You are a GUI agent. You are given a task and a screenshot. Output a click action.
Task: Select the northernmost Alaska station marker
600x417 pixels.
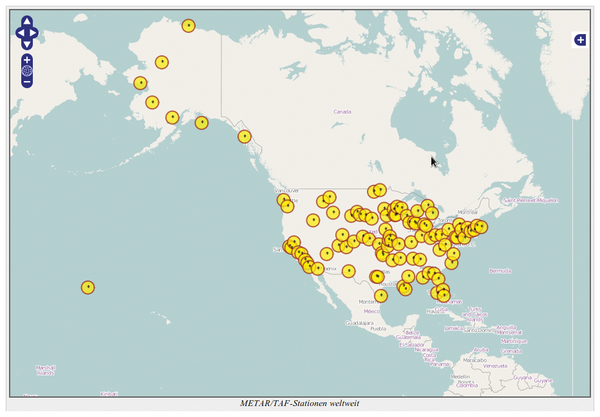click(188, 26)
